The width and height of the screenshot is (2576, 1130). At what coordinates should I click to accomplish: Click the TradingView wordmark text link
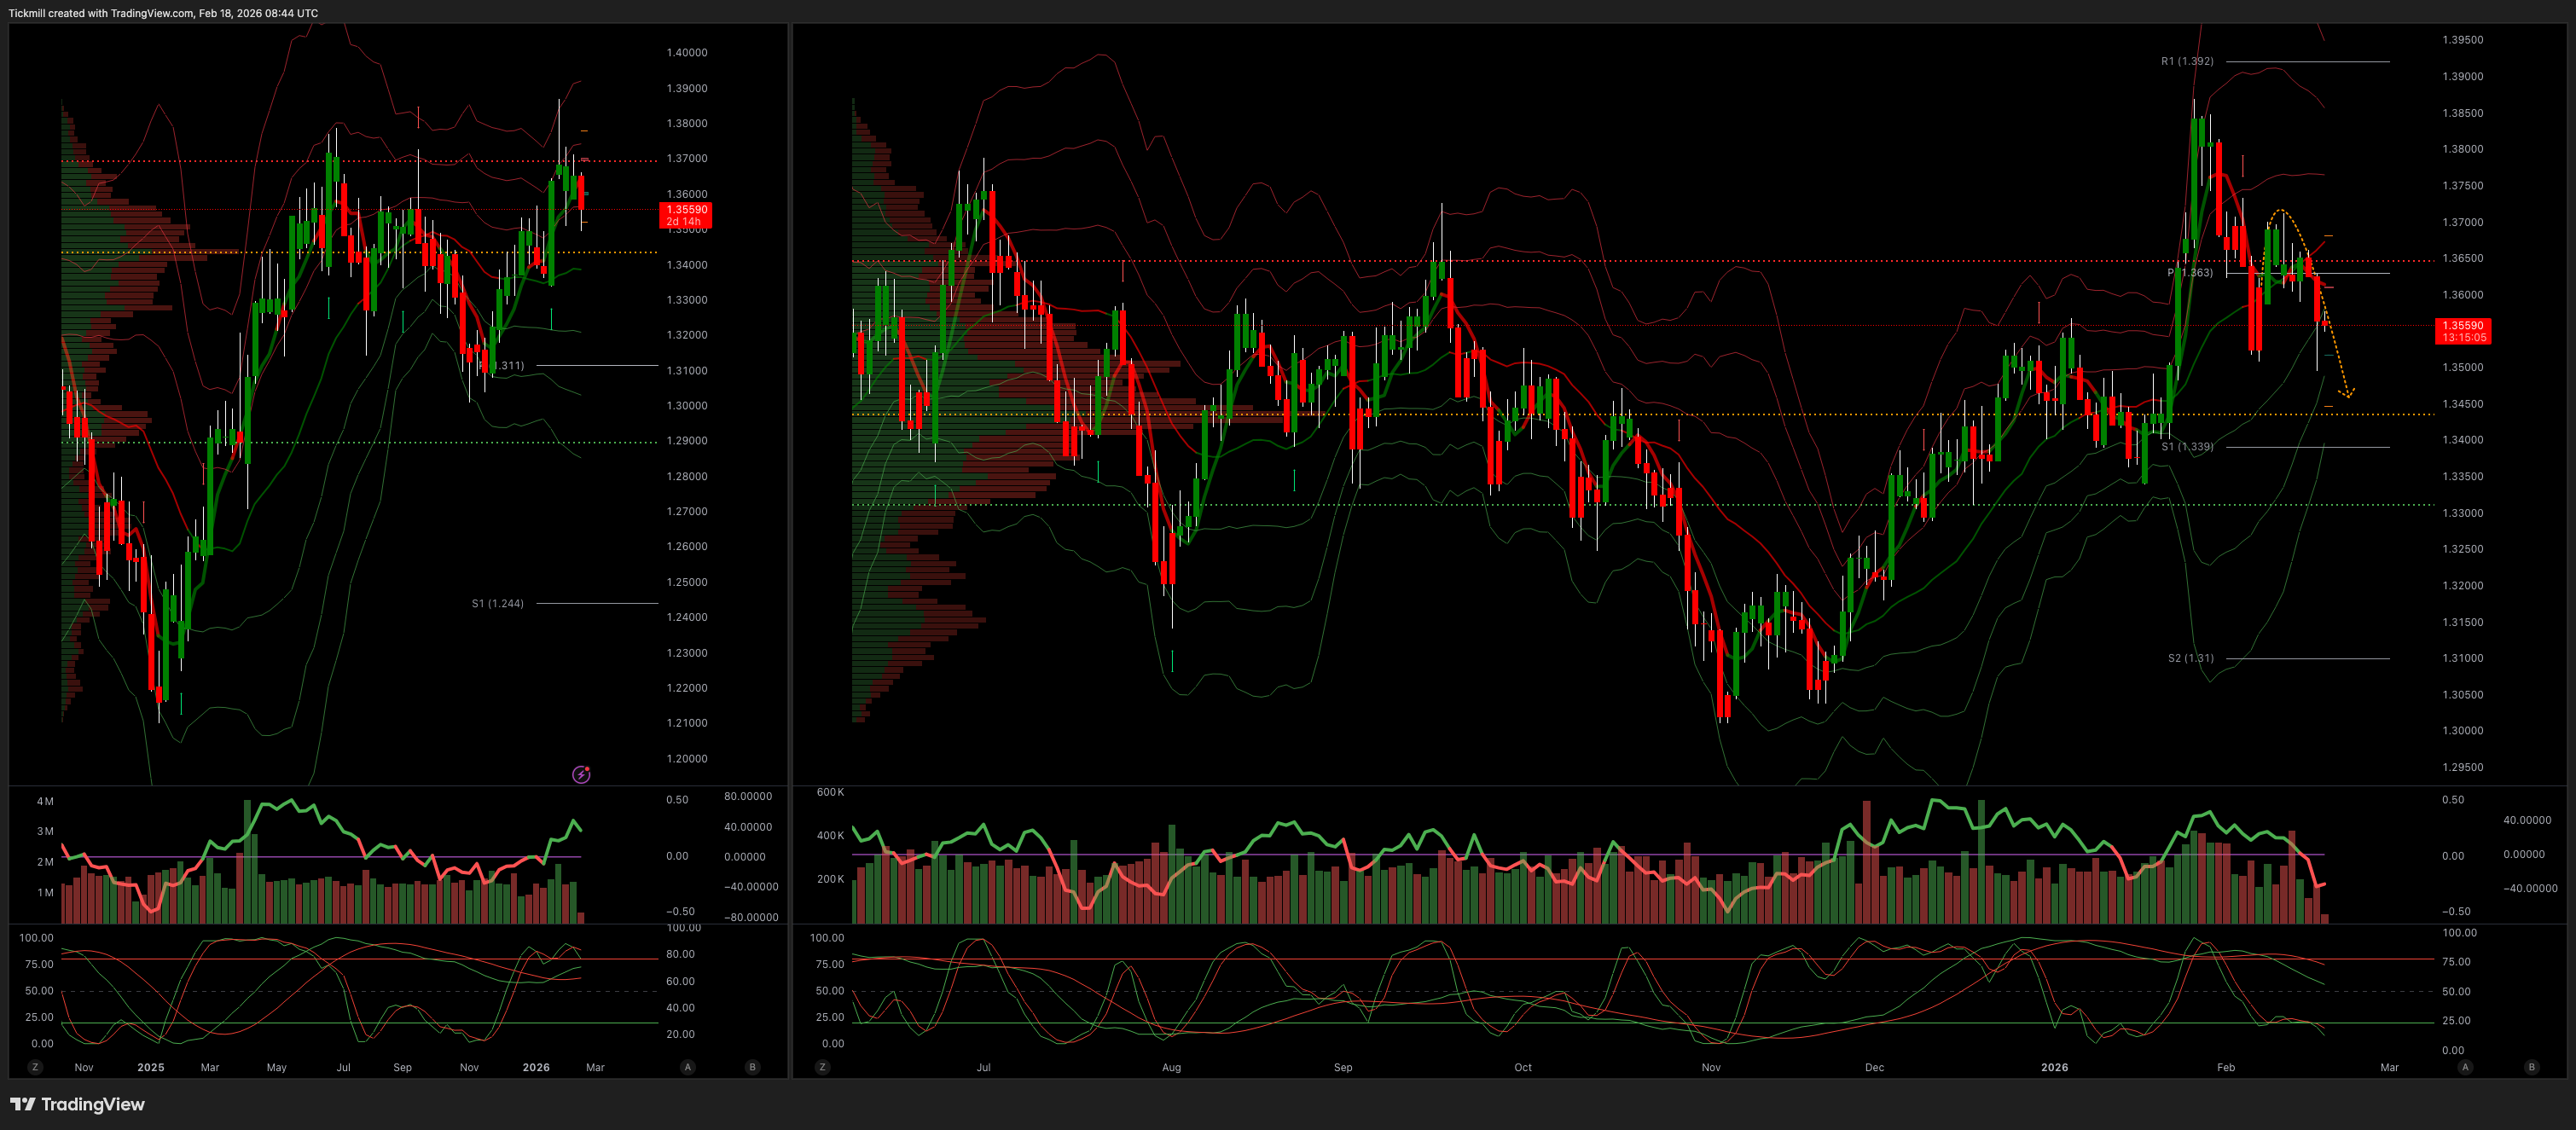[x=93, y=1104]
